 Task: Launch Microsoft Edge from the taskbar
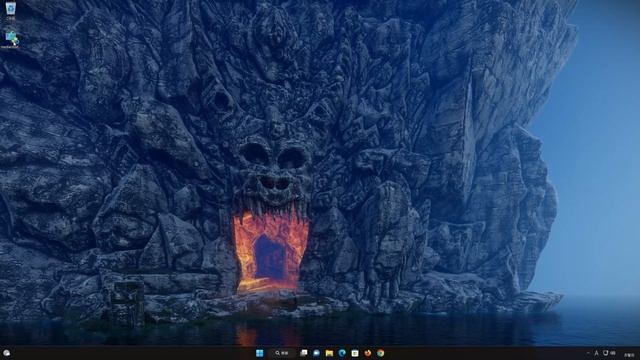coord(342,353)
